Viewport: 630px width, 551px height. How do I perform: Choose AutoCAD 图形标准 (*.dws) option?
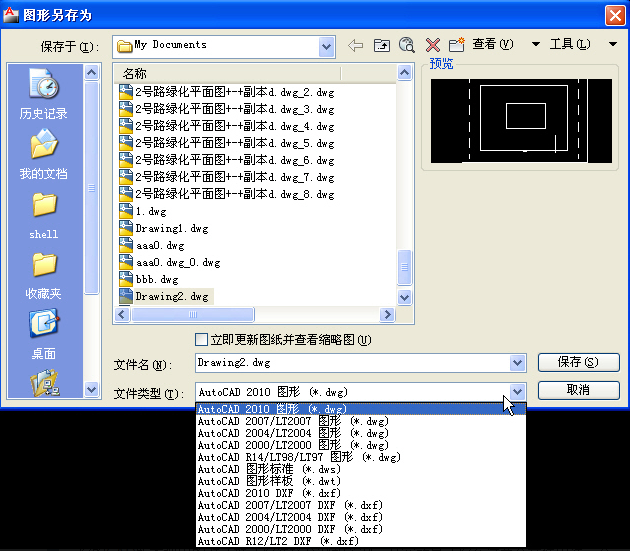pos(360,469)
